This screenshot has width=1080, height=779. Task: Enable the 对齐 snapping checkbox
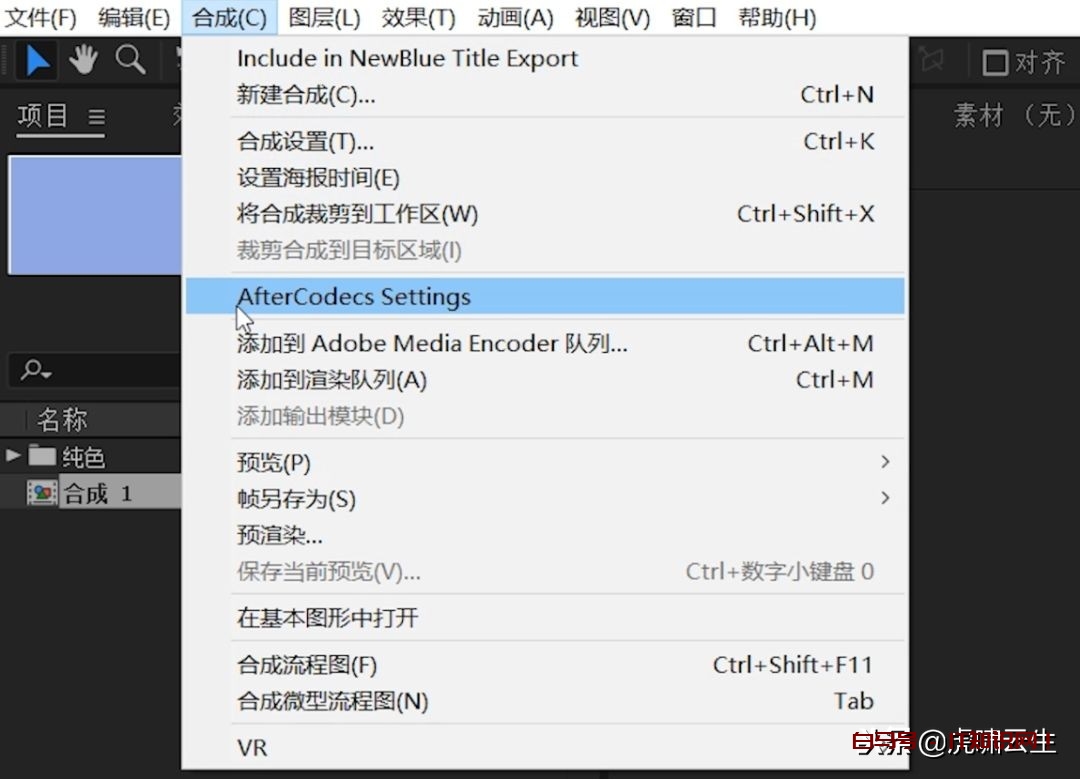(x=995, y=63)
